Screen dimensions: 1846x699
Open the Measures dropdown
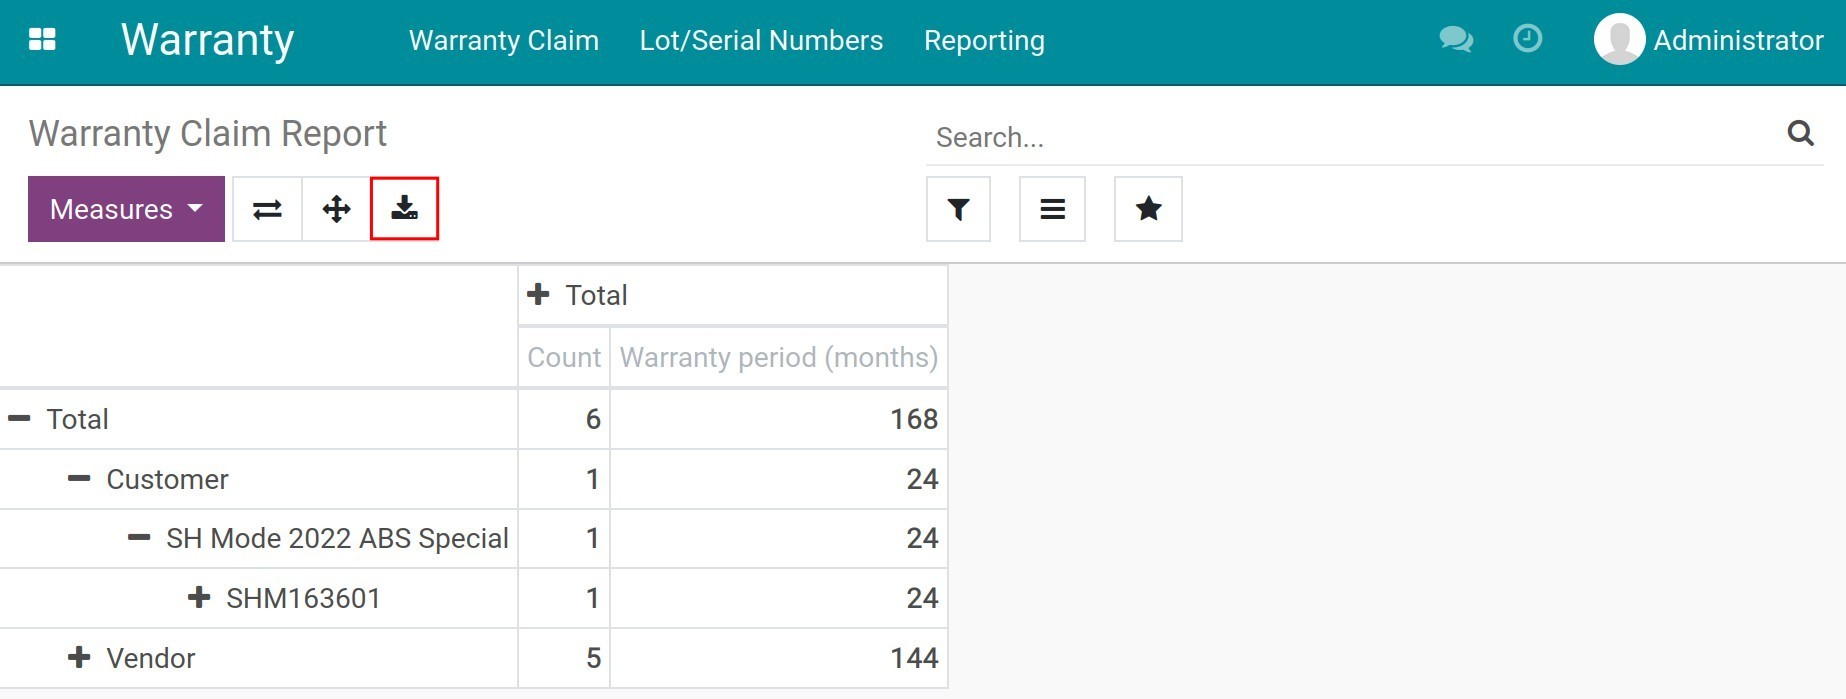126,209
